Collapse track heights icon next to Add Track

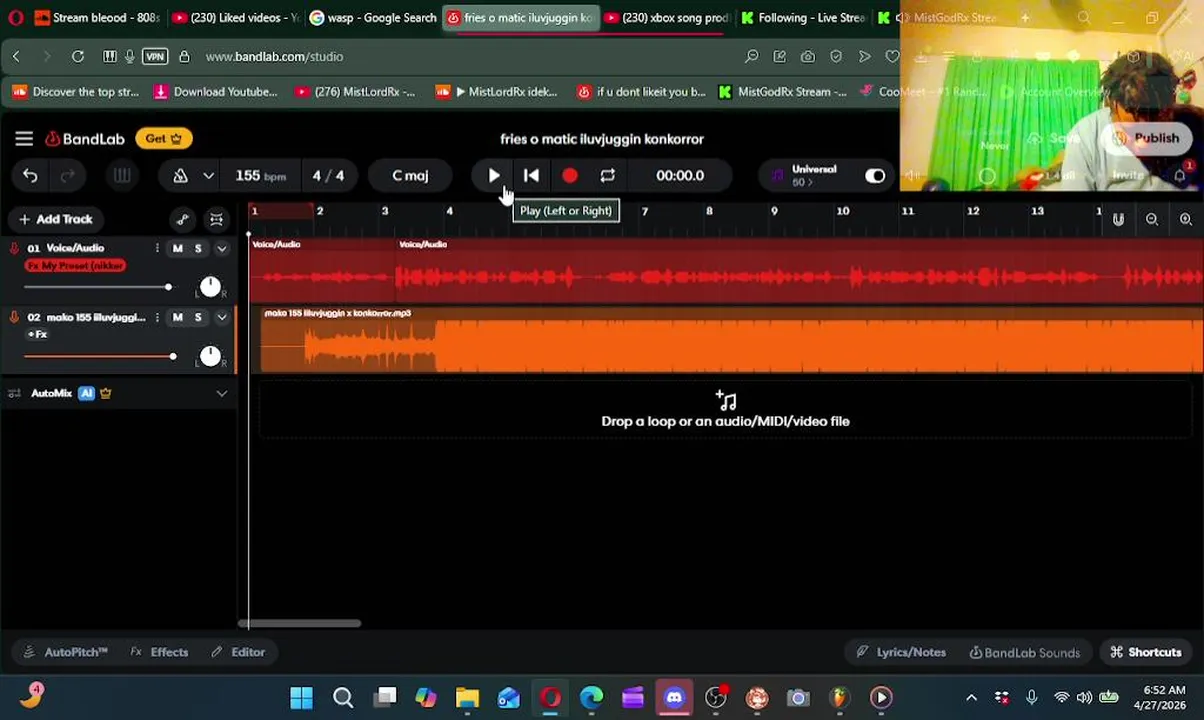click(216, 220)
